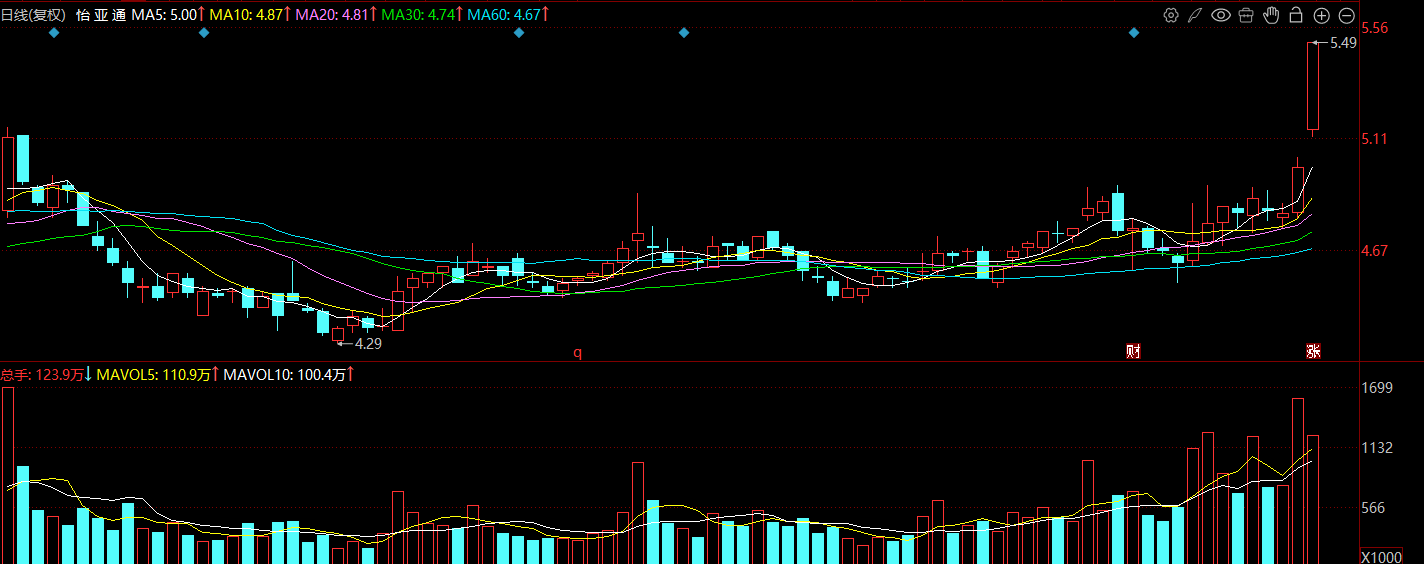Toggle the eye visibility icon

click(1220, 15)
